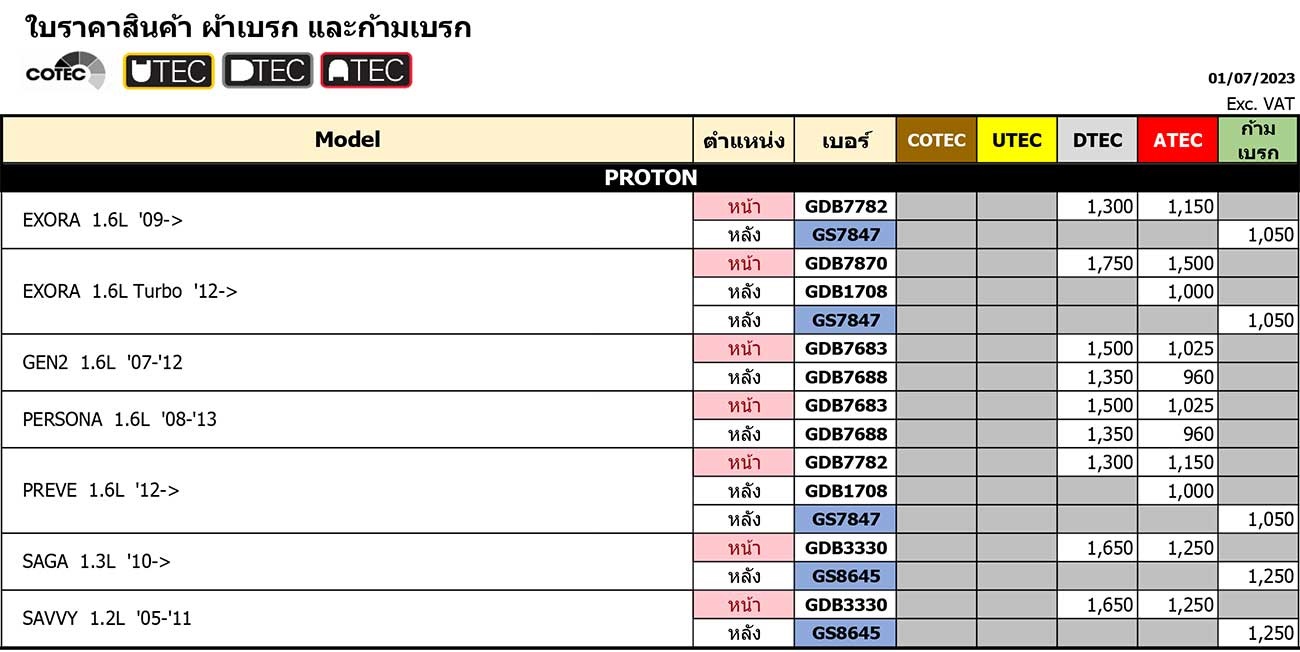Select the red ATEC column header

1178,140
